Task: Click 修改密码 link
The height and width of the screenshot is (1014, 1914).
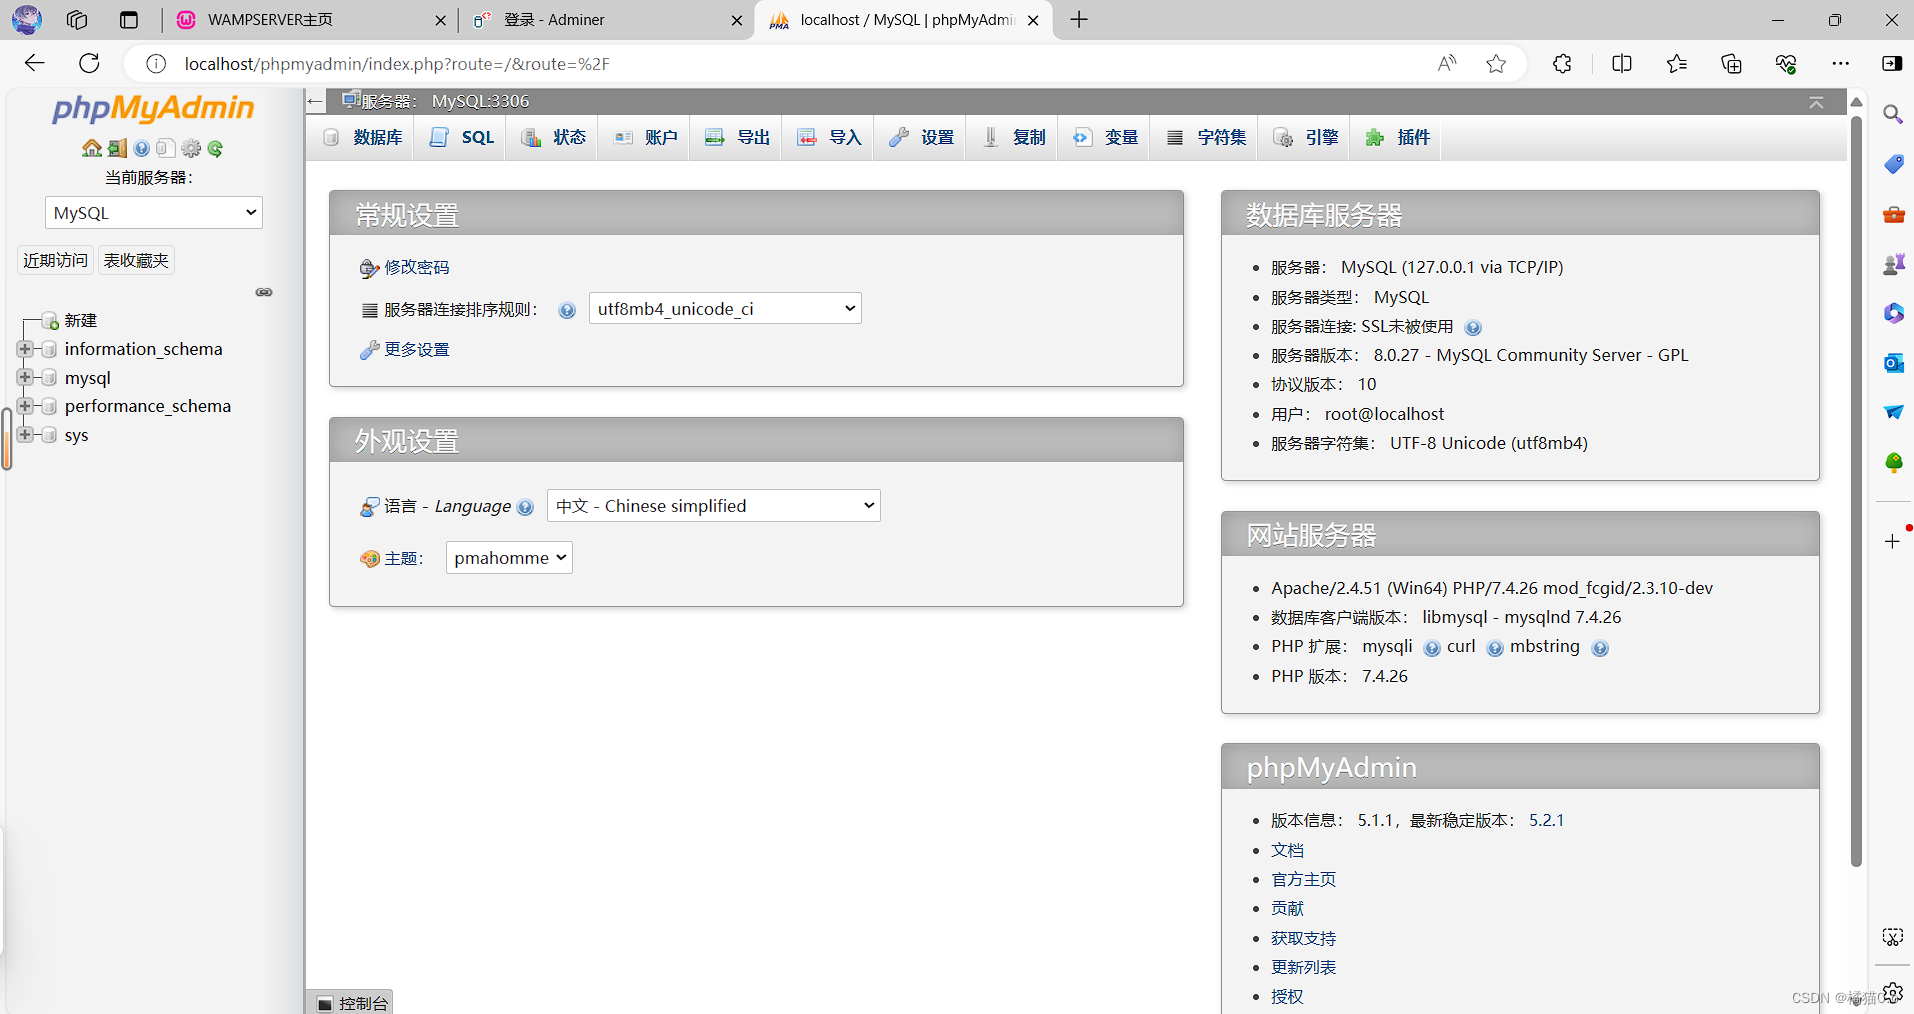Action: [x=417, y=268]
